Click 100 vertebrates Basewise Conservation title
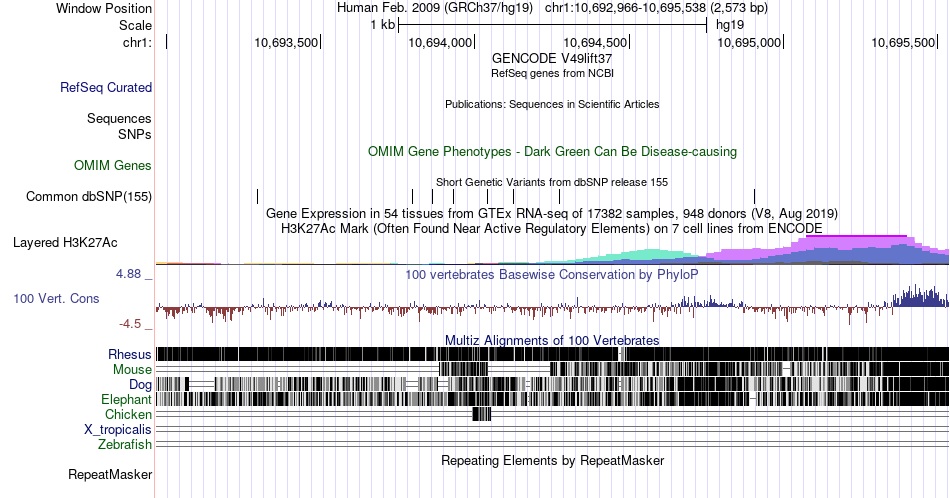The image size is (950, 498). (x=552, y=274)
